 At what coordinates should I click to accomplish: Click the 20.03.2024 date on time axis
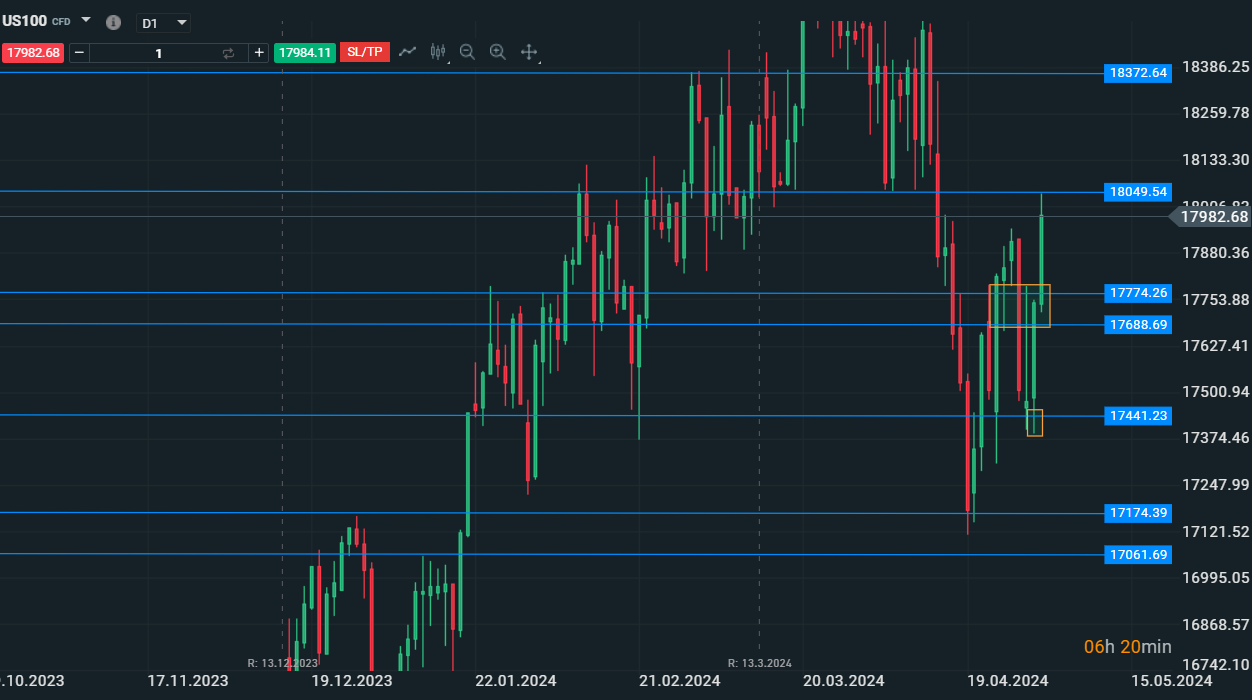pyautogui.click(x=843, y=681)
